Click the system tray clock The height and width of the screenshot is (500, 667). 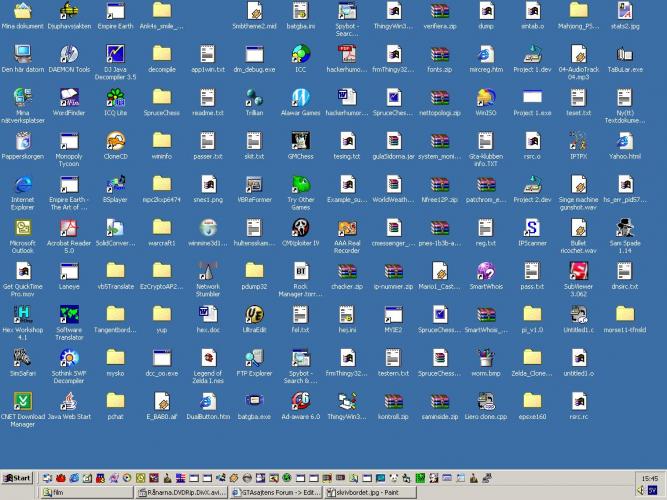coord(650,478)
